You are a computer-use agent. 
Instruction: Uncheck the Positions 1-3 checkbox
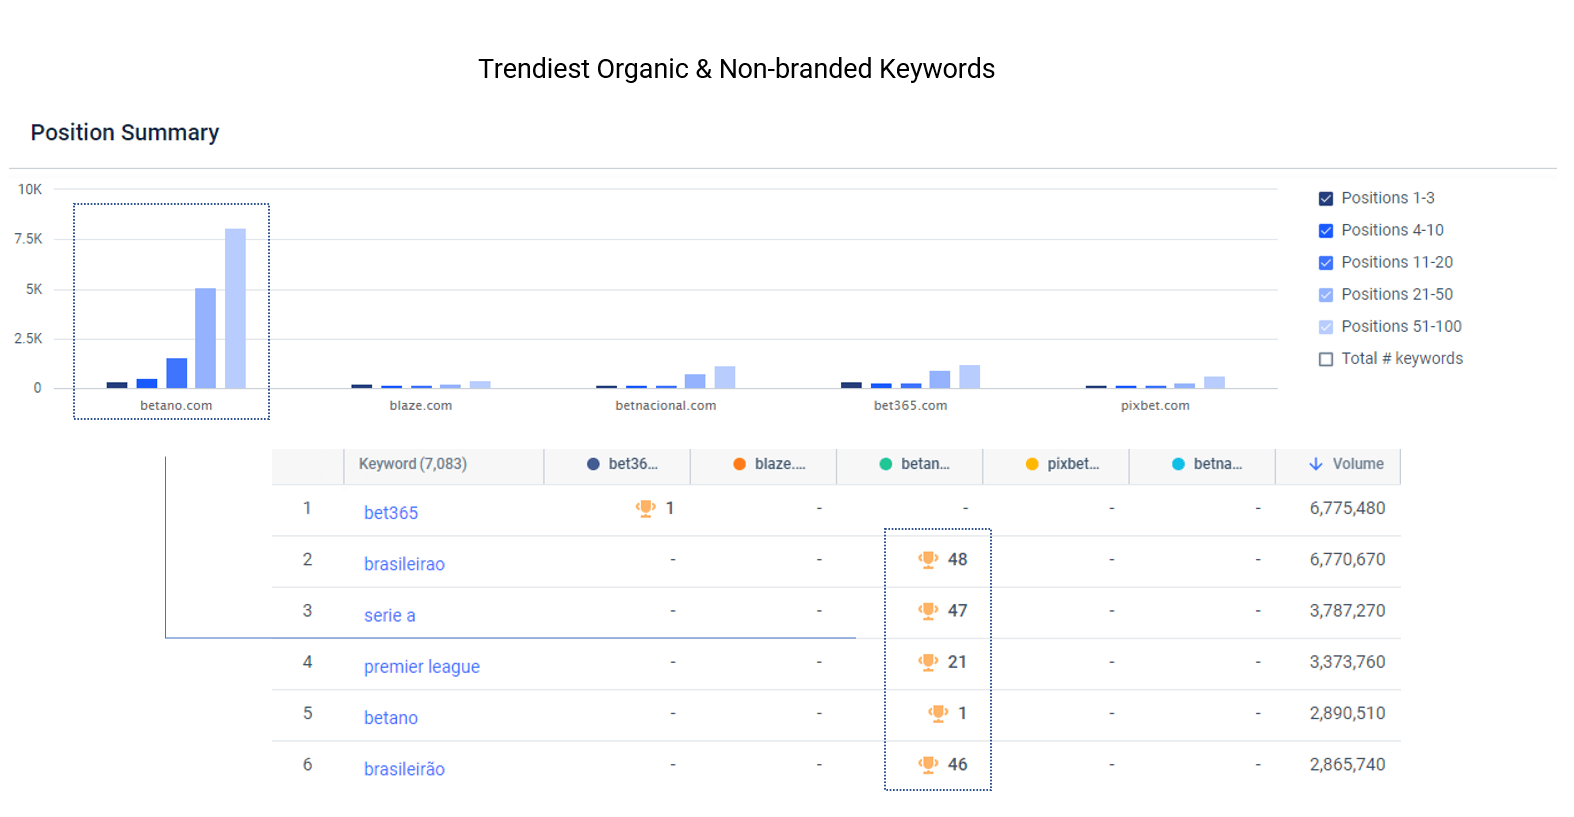[x=1326, y=199]
